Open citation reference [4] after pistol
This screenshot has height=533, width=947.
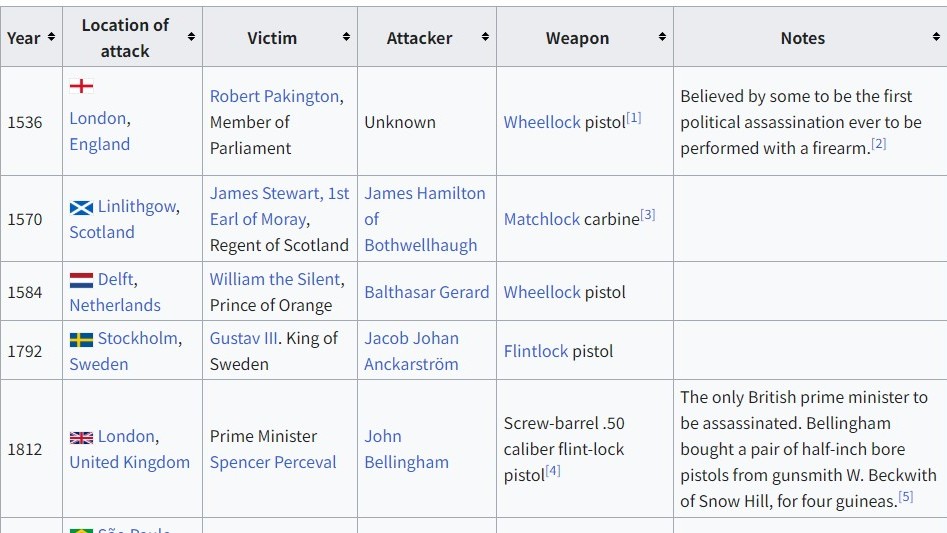click(553, 471)
